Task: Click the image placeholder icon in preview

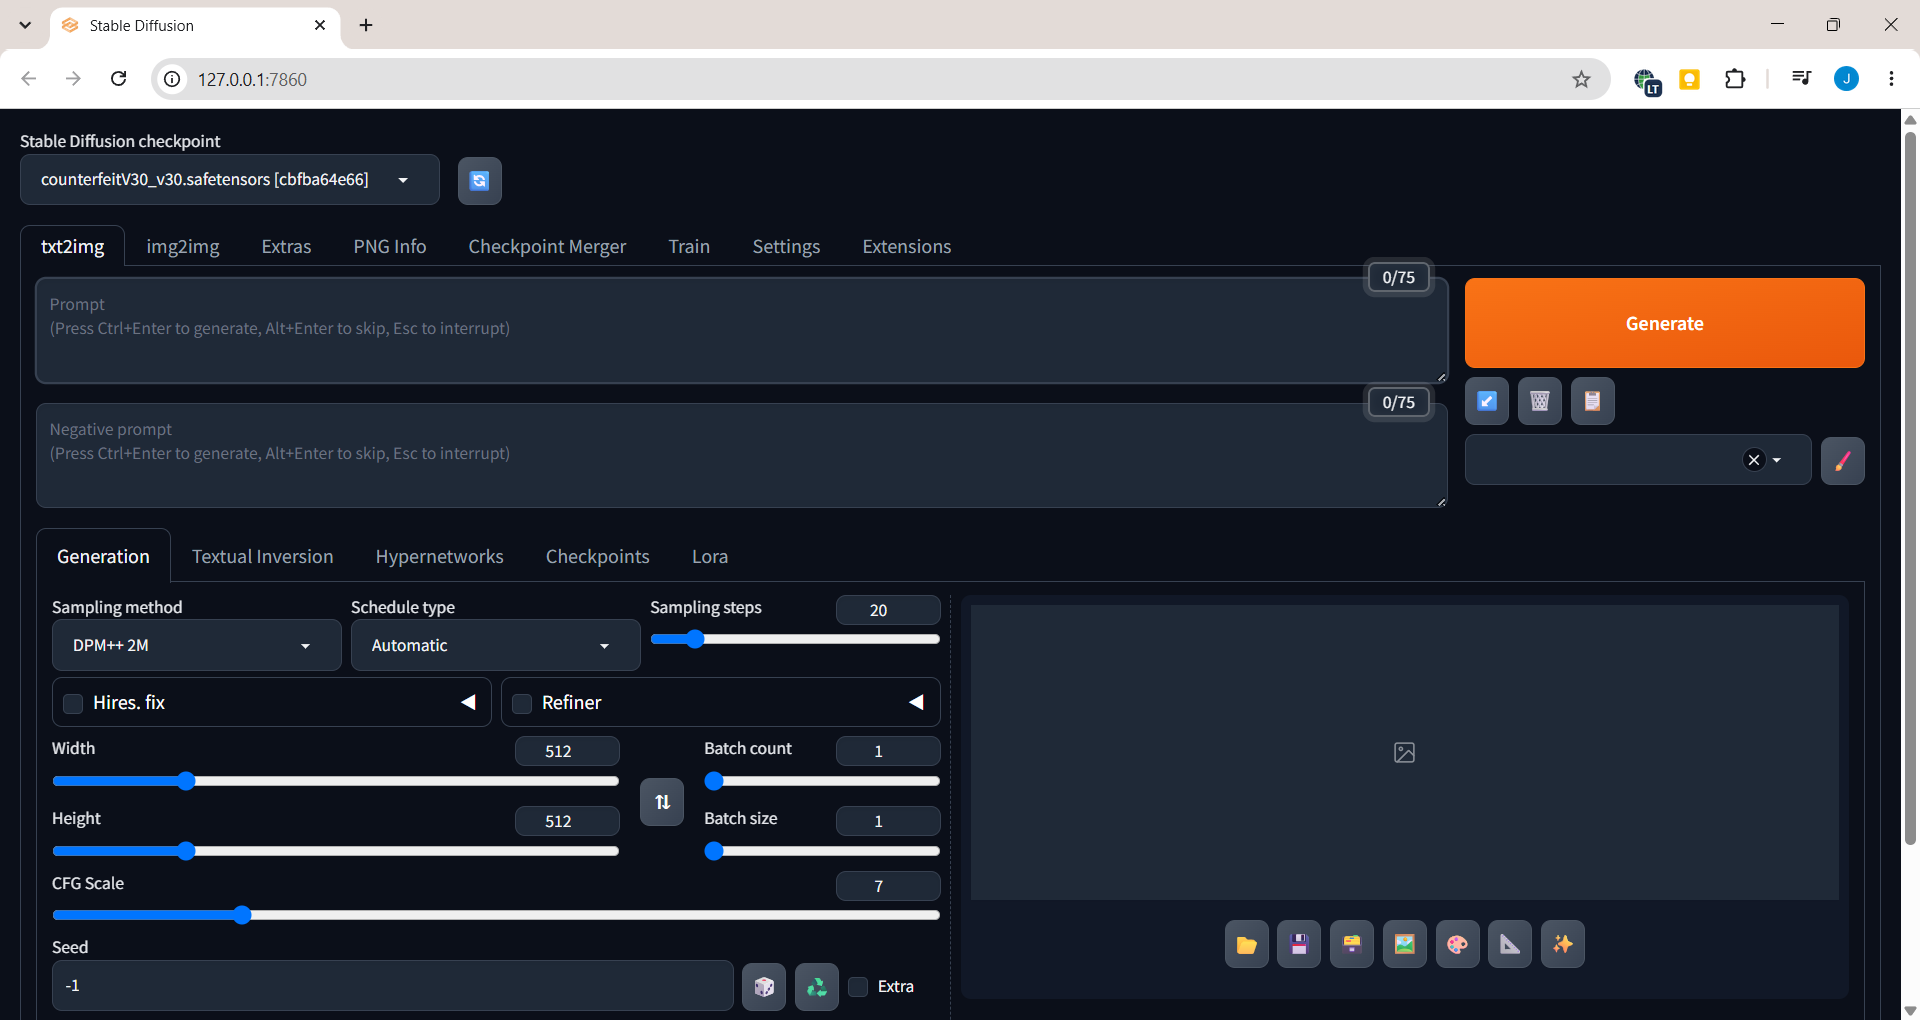Action: (x=1405, y=752)
